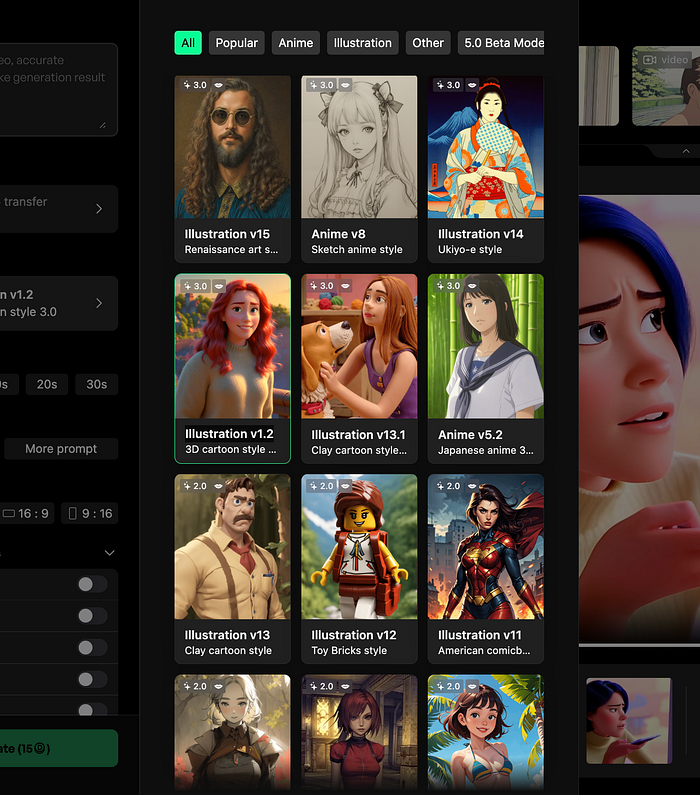Screen dimensions: 700x795
Task: Click the face-mask icon on Illustration v12
Action: (345, 486)
